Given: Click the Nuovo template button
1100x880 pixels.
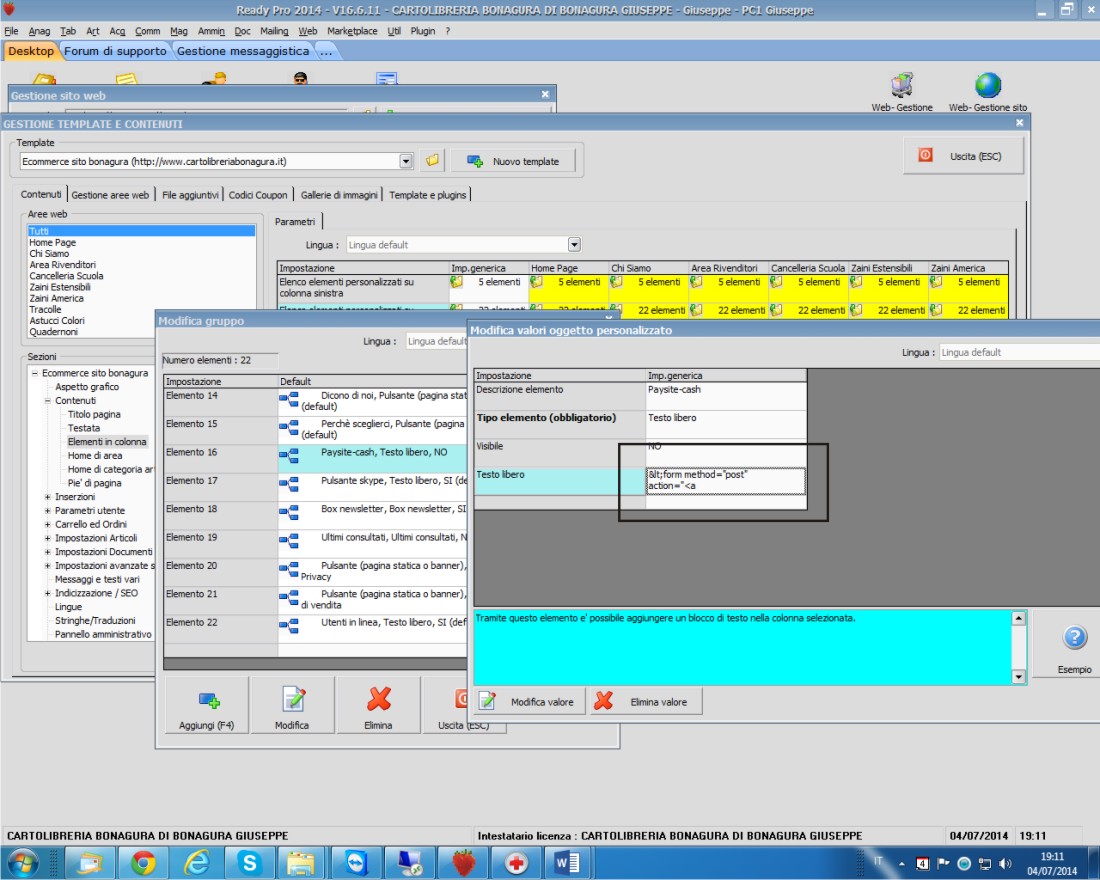Looking at the screenshot, I should 515,161.
